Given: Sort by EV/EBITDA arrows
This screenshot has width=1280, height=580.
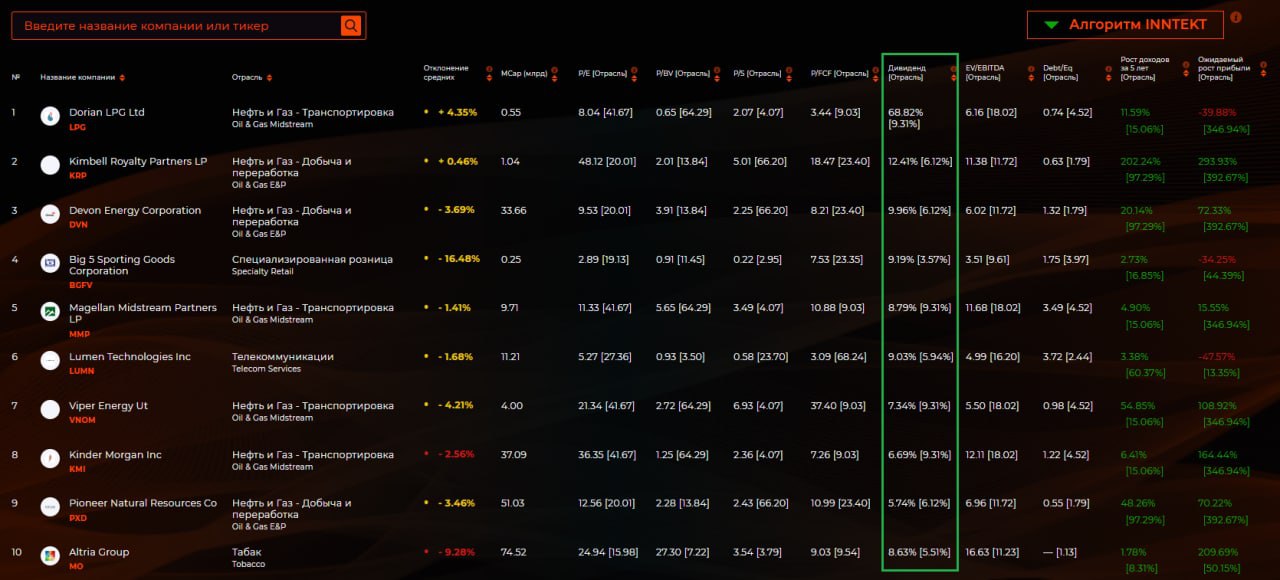Looking at the screenshot, I should [x=1031, y=79].
